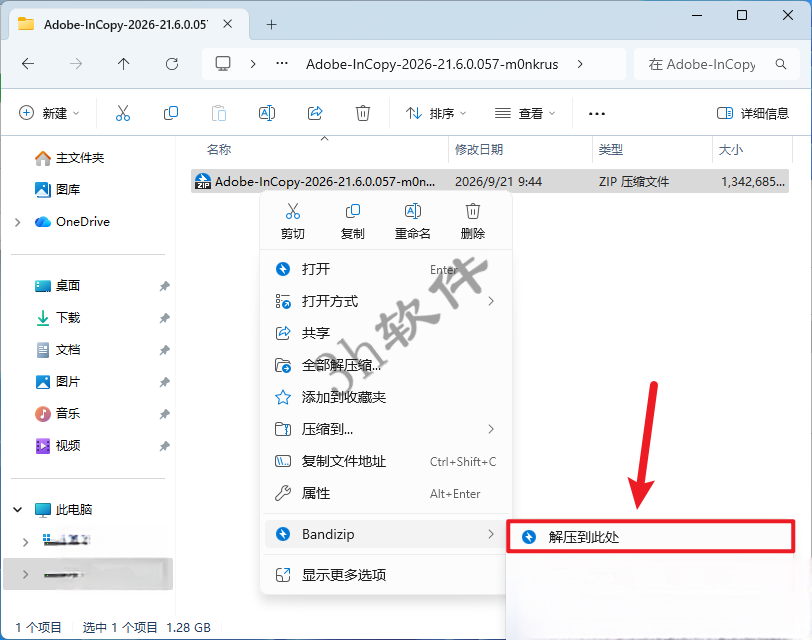Open the Bandizip submenu entry

click(386, 534)
